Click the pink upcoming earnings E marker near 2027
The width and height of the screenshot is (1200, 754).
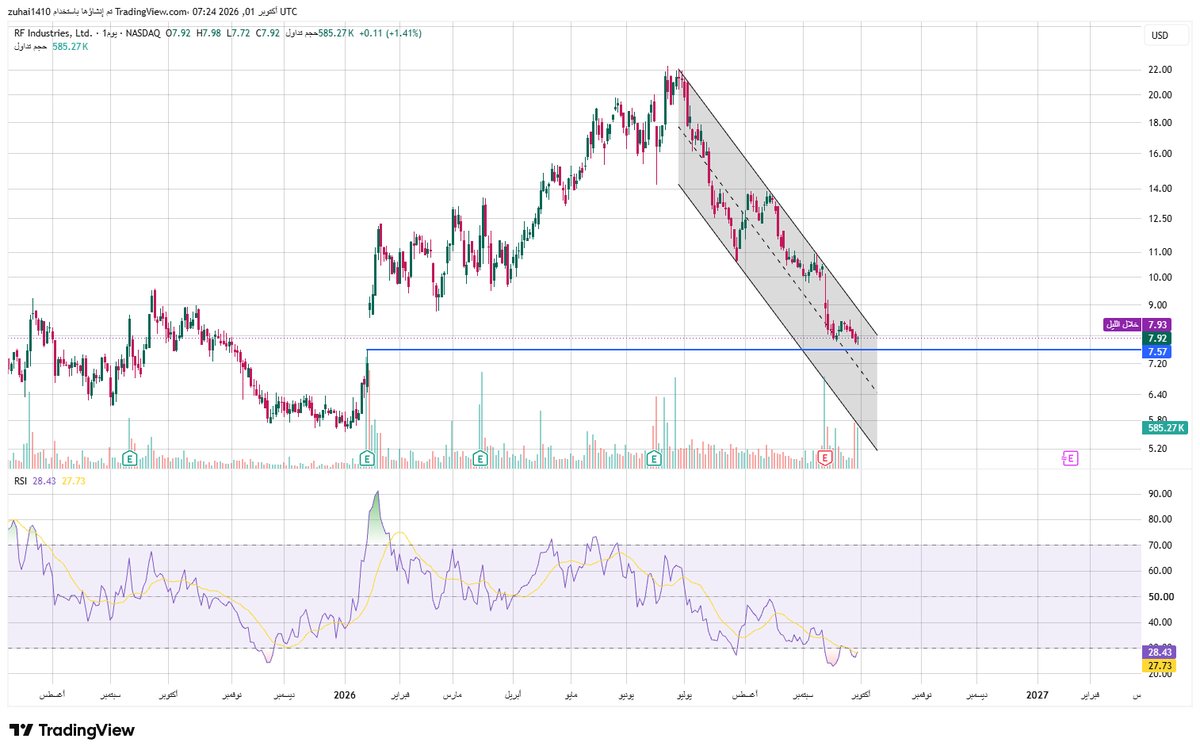(x=1070, y=458)
